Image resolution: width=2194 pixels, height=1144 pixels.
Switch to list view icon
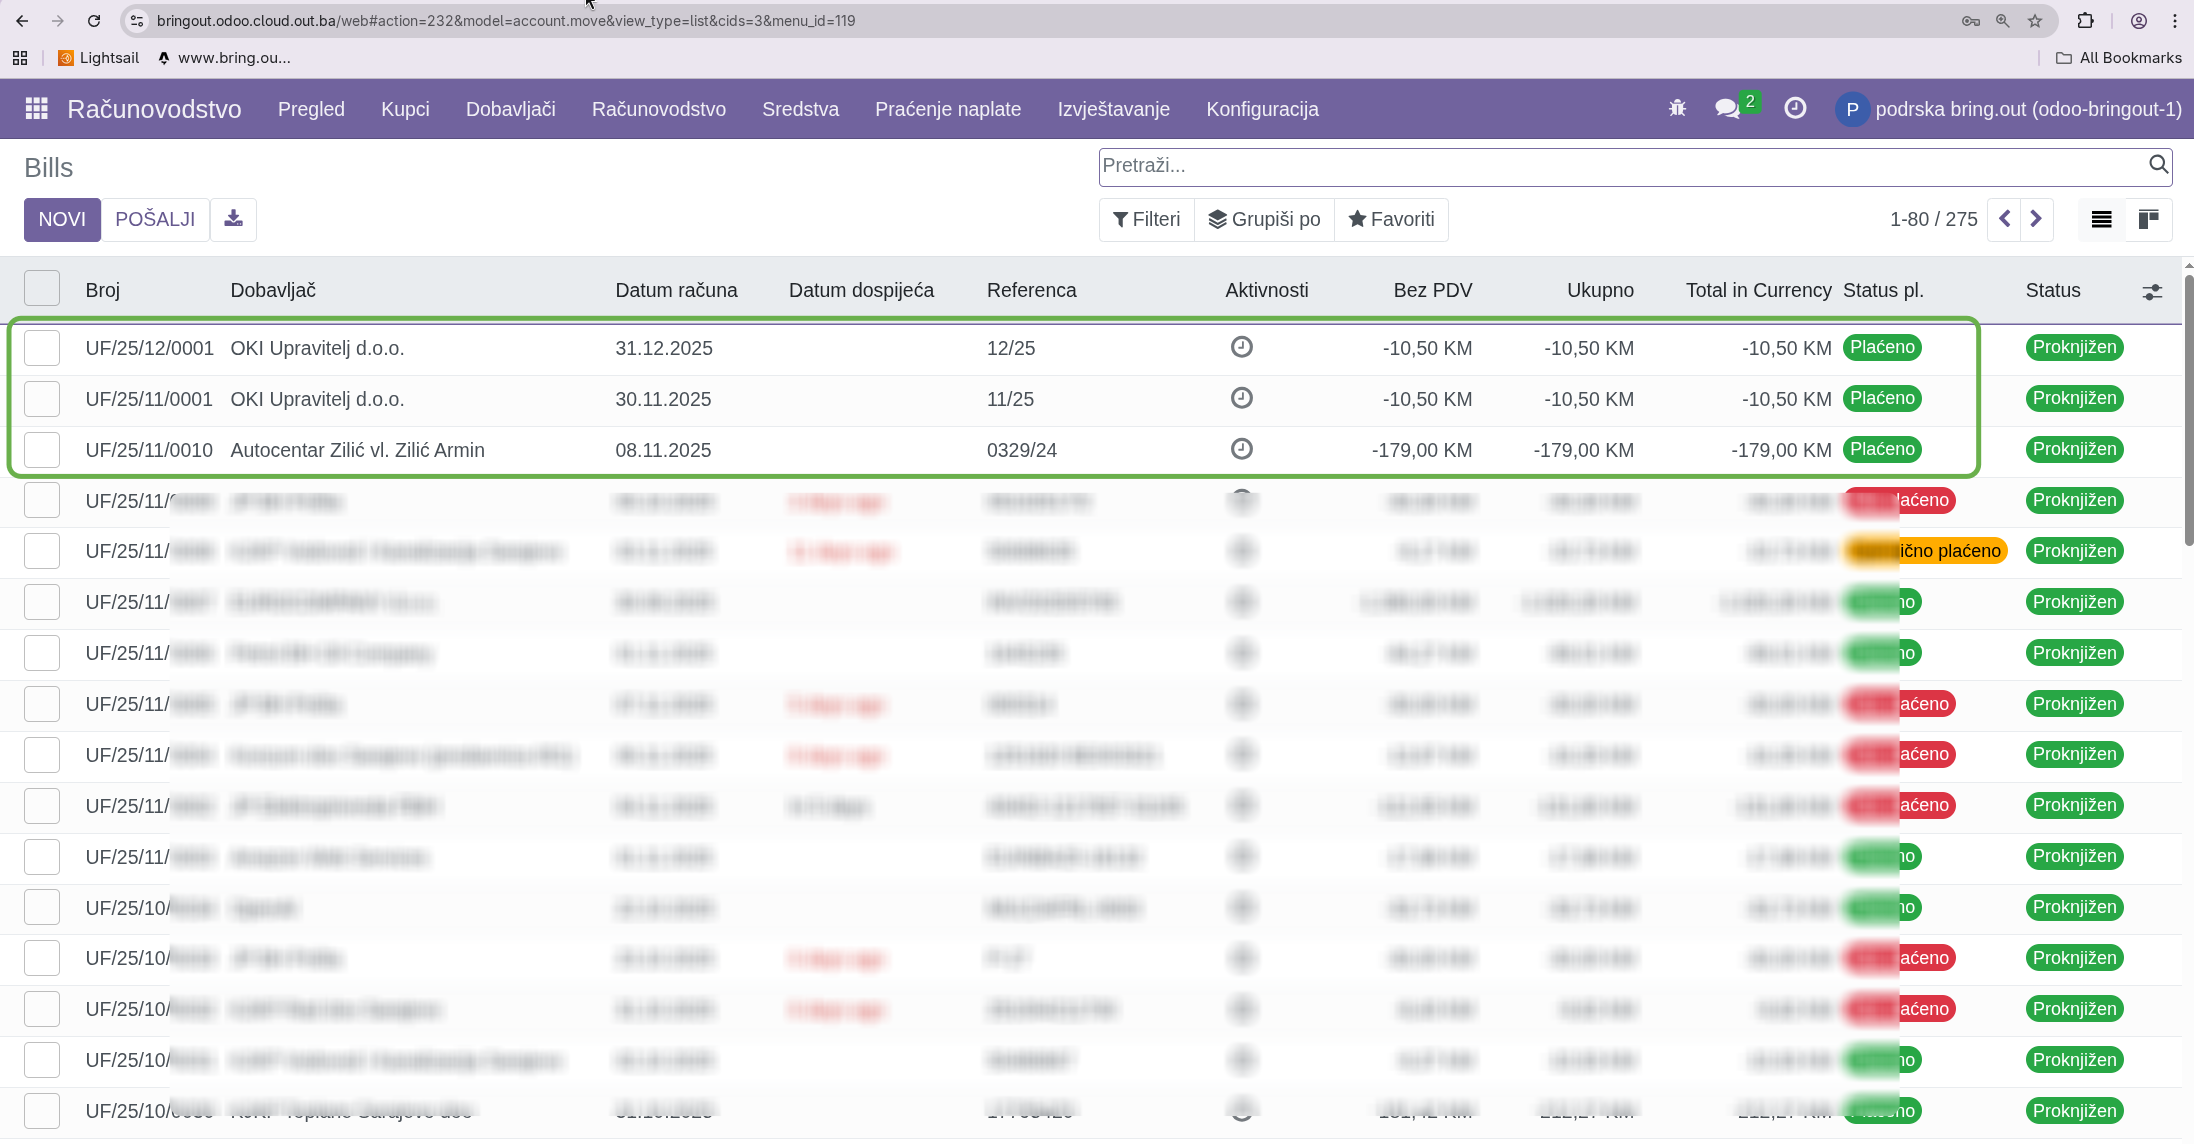pyautogui.click(x=2101, y=219)
